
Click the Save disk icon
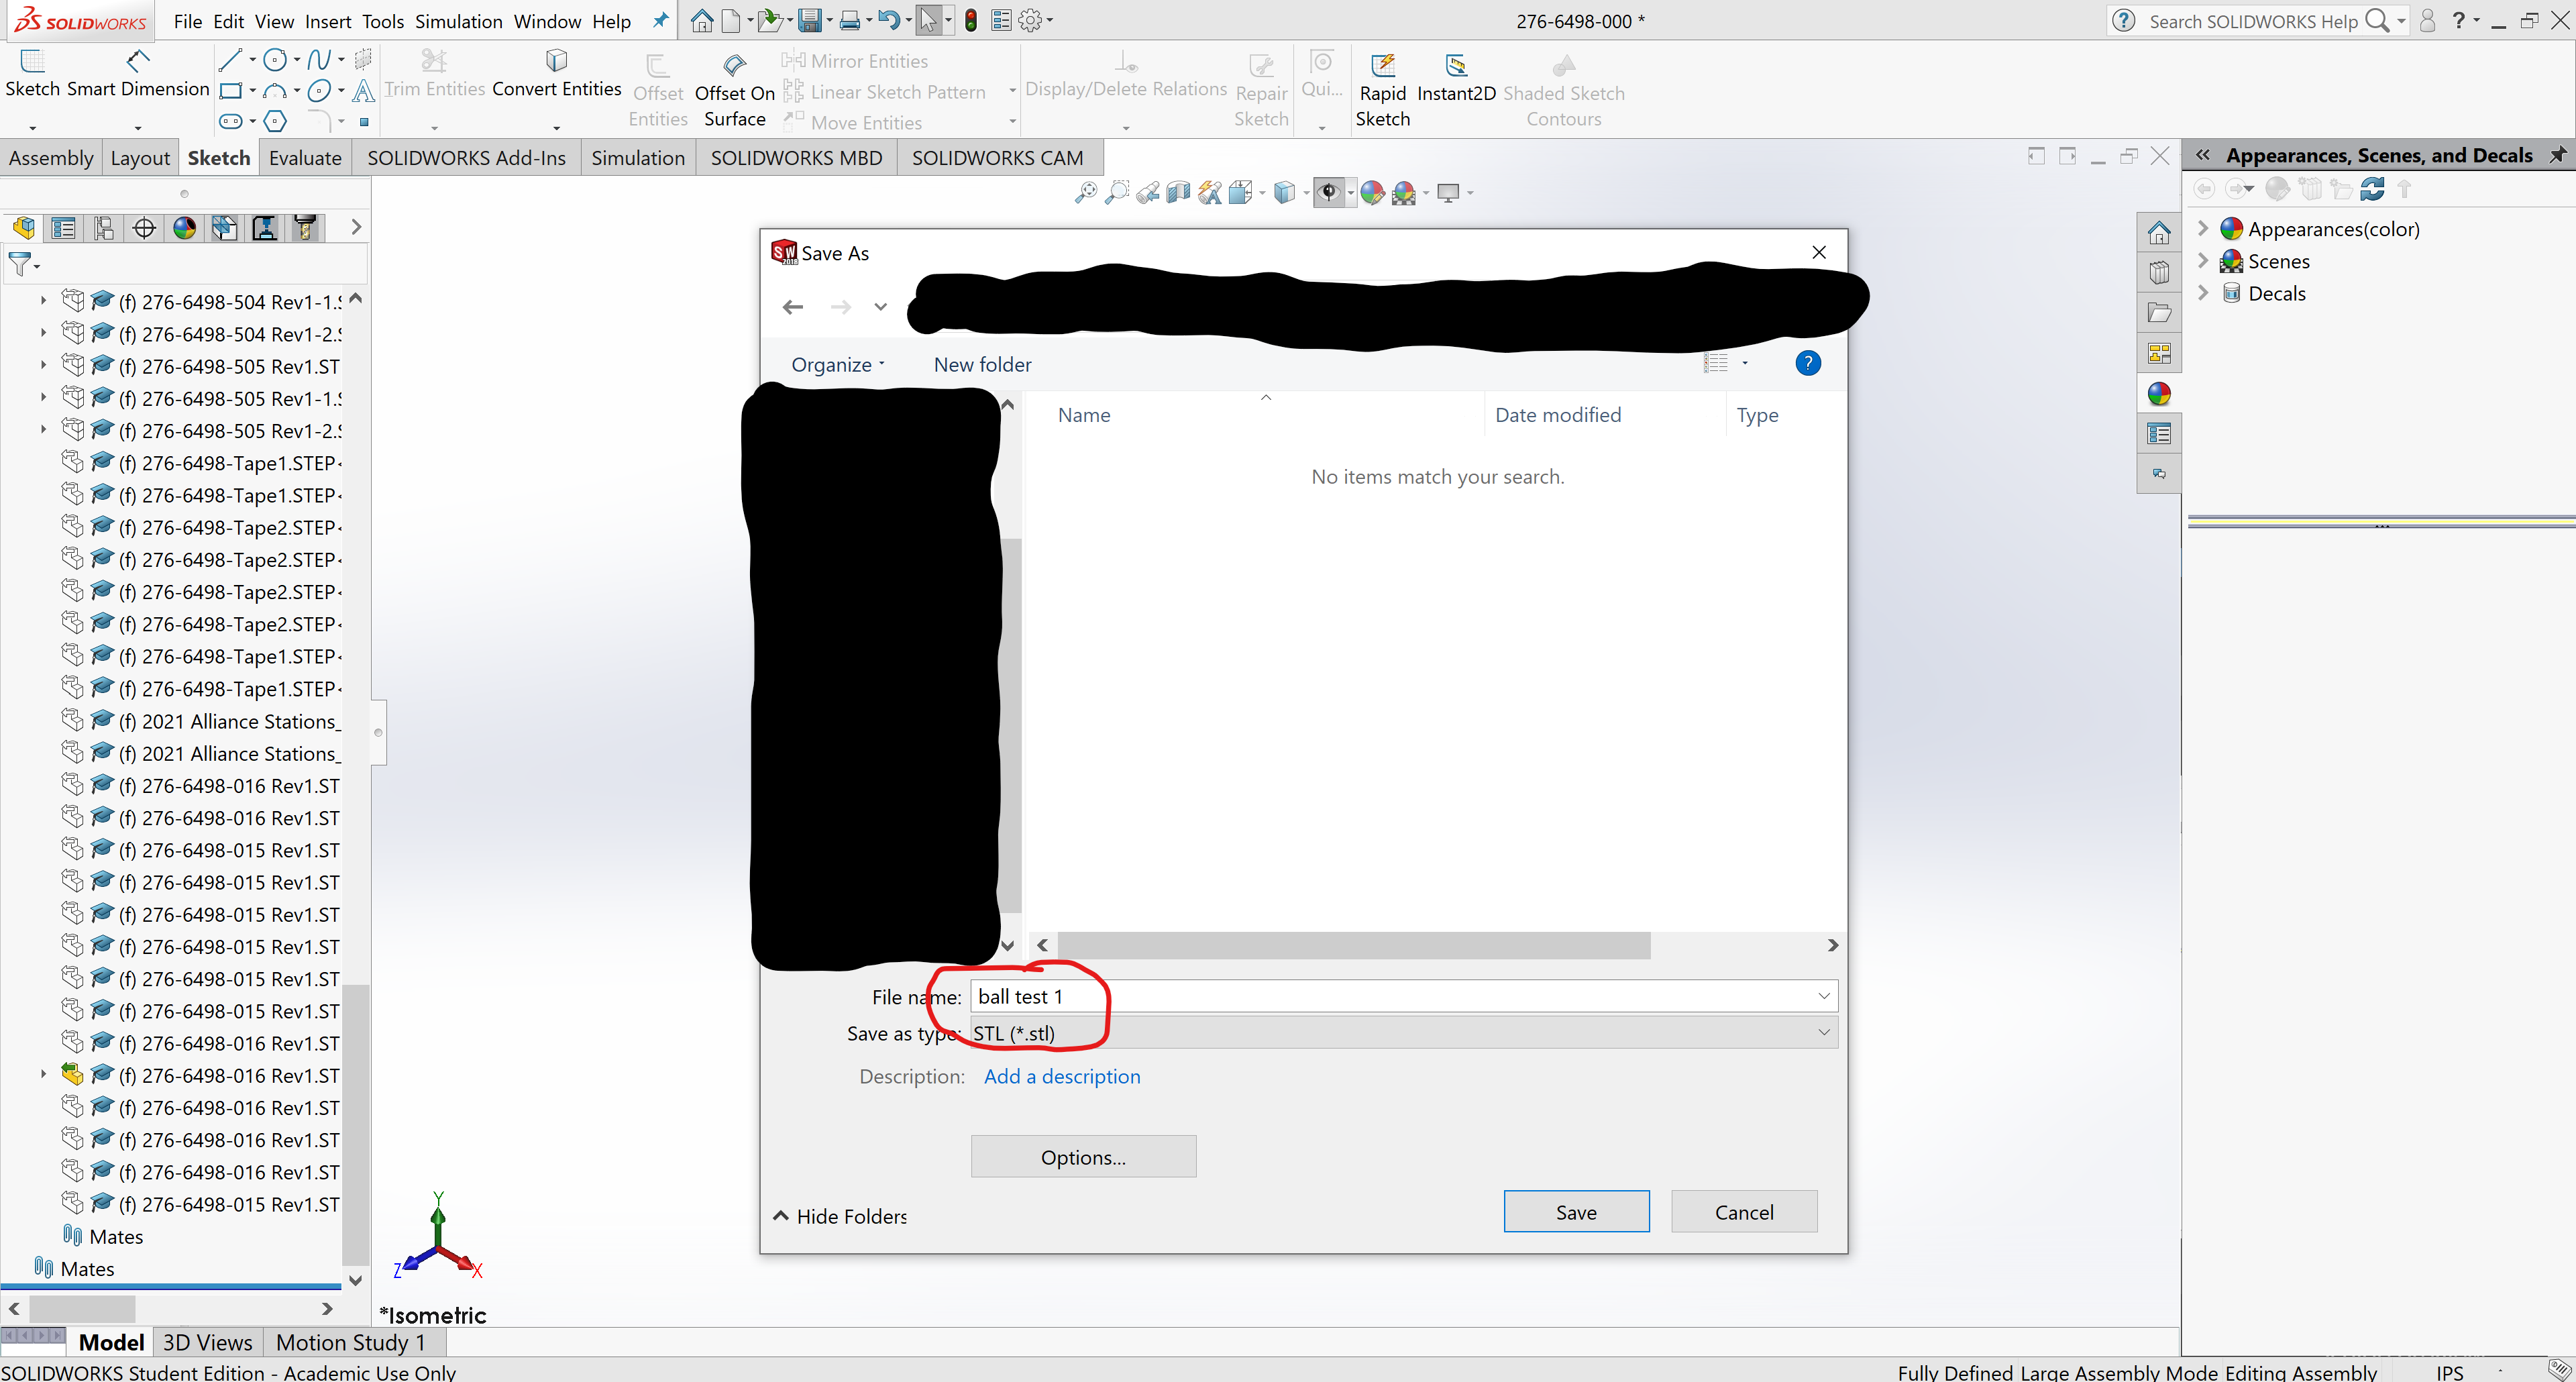click(809, 20)
